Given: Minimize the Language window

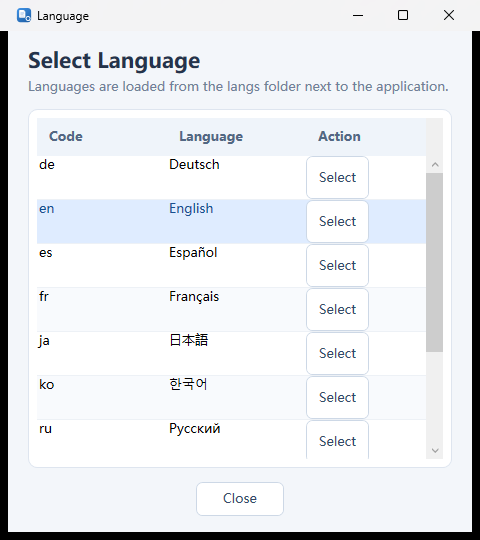Looking at the screenshot, I should [358, 15].
